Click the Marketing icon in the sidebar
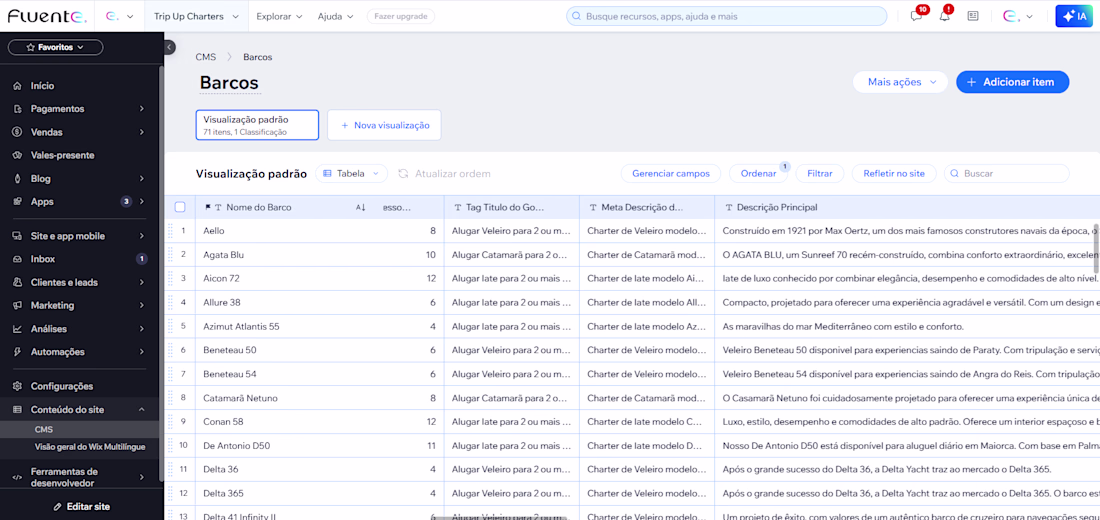 pyautogui.click(x=18, y=305)
